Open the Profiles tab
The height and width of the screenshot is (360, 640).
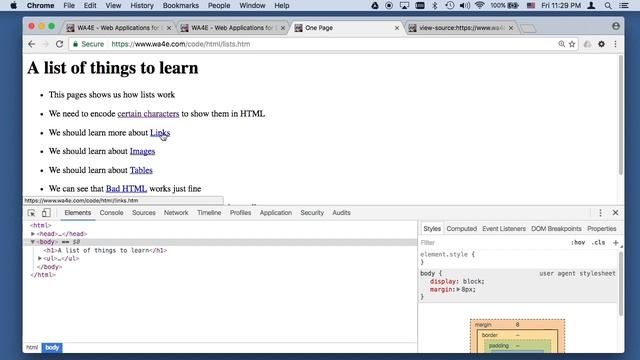pos(240,213)
